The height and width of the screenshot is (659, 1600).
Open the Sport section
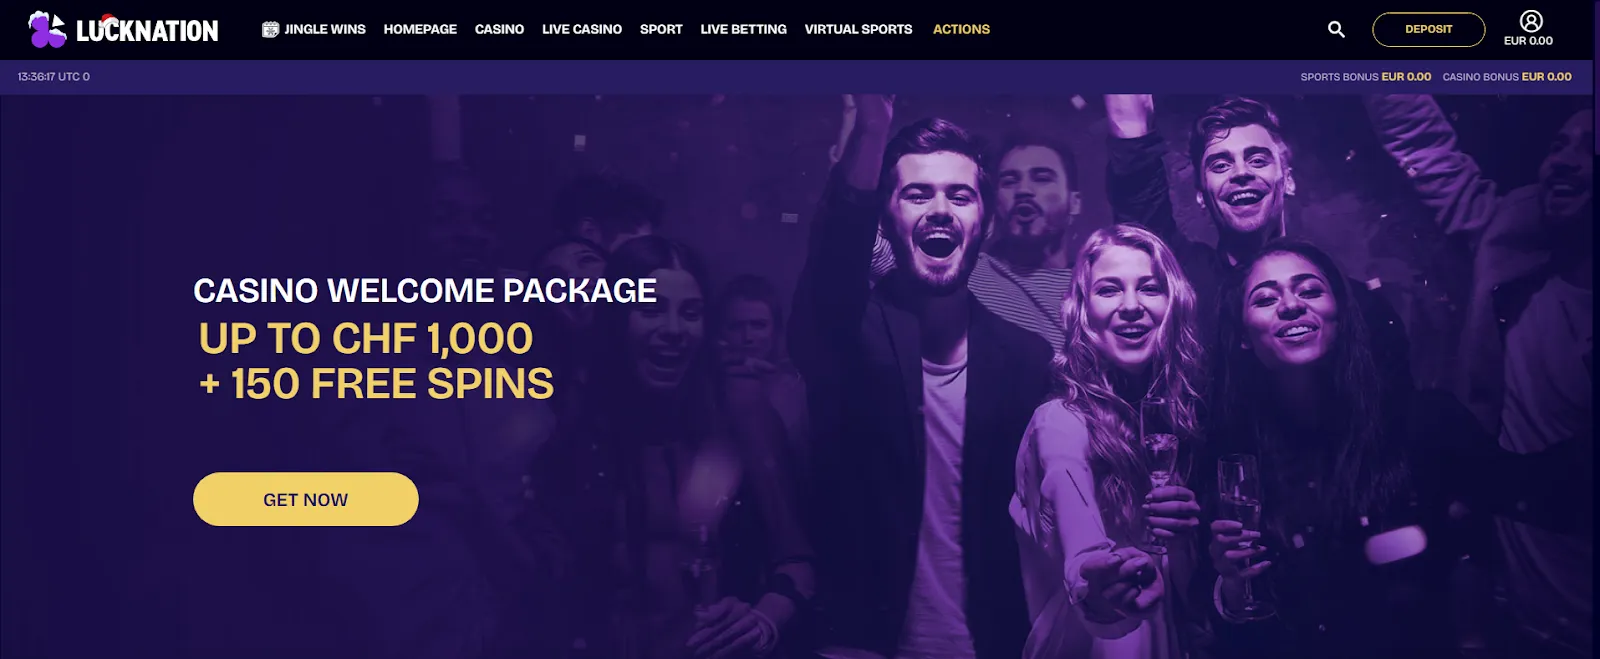661,29
